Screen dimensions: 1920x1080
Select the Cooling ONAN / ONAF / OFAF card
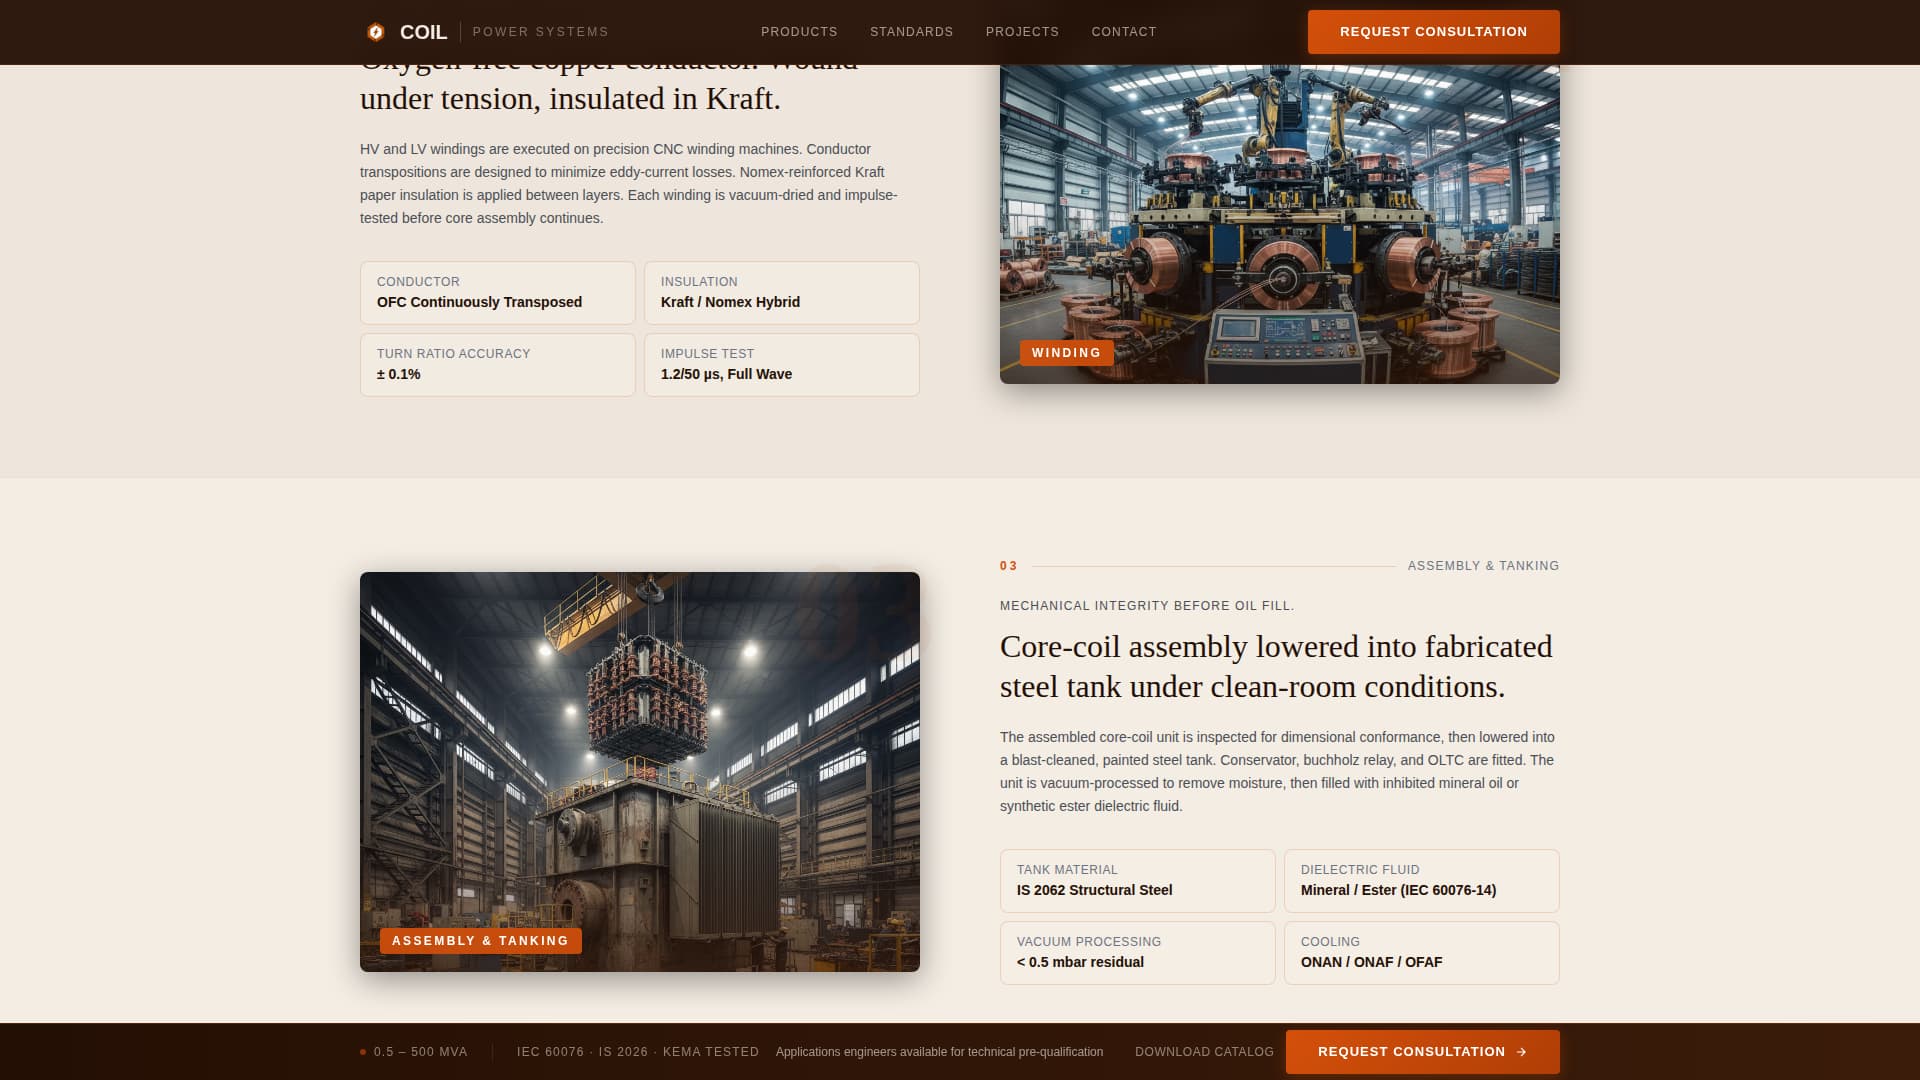point(1421,953)
